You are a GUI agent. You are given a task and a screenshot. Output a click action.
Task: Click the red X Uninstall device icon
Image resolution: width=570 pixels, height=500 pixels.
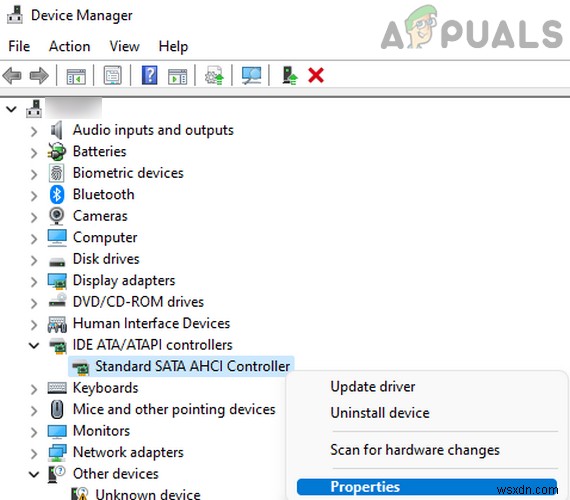pyautogui.click(x=316, y=75)
